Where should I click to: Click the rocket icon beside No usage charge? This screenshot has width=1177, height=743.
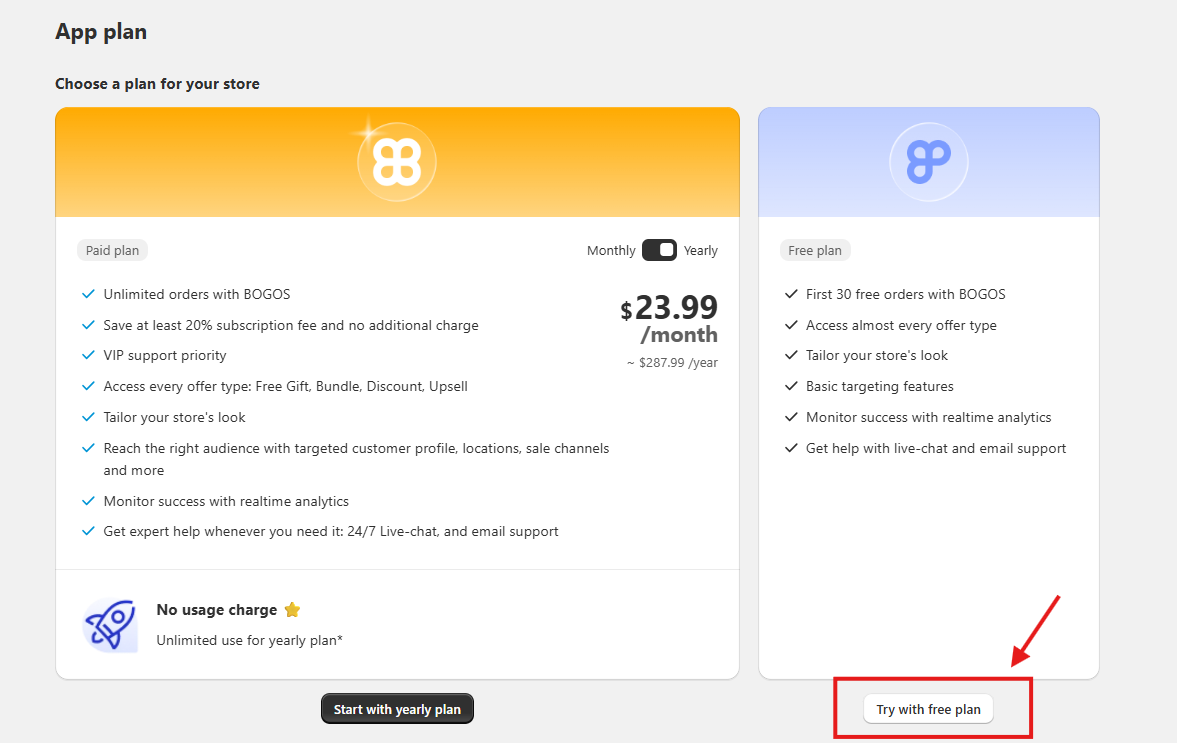pyautogui.click(x=110, y=624)
